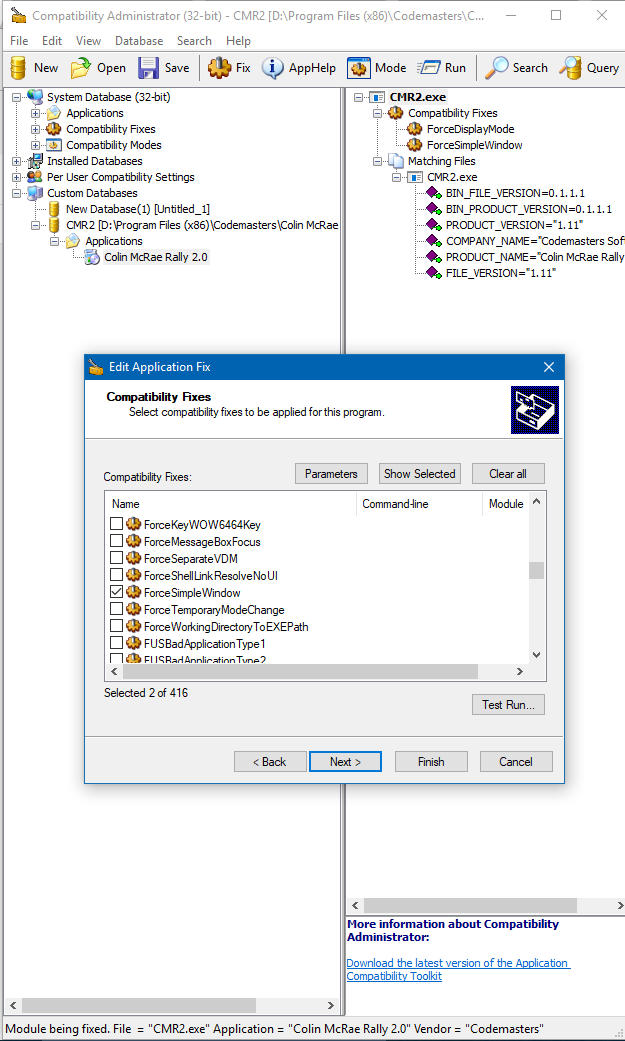The width and height of the screenshot is (625, 1041).
Task: Collapse the System Database (32-bit) node
Action: click(17, 97)
